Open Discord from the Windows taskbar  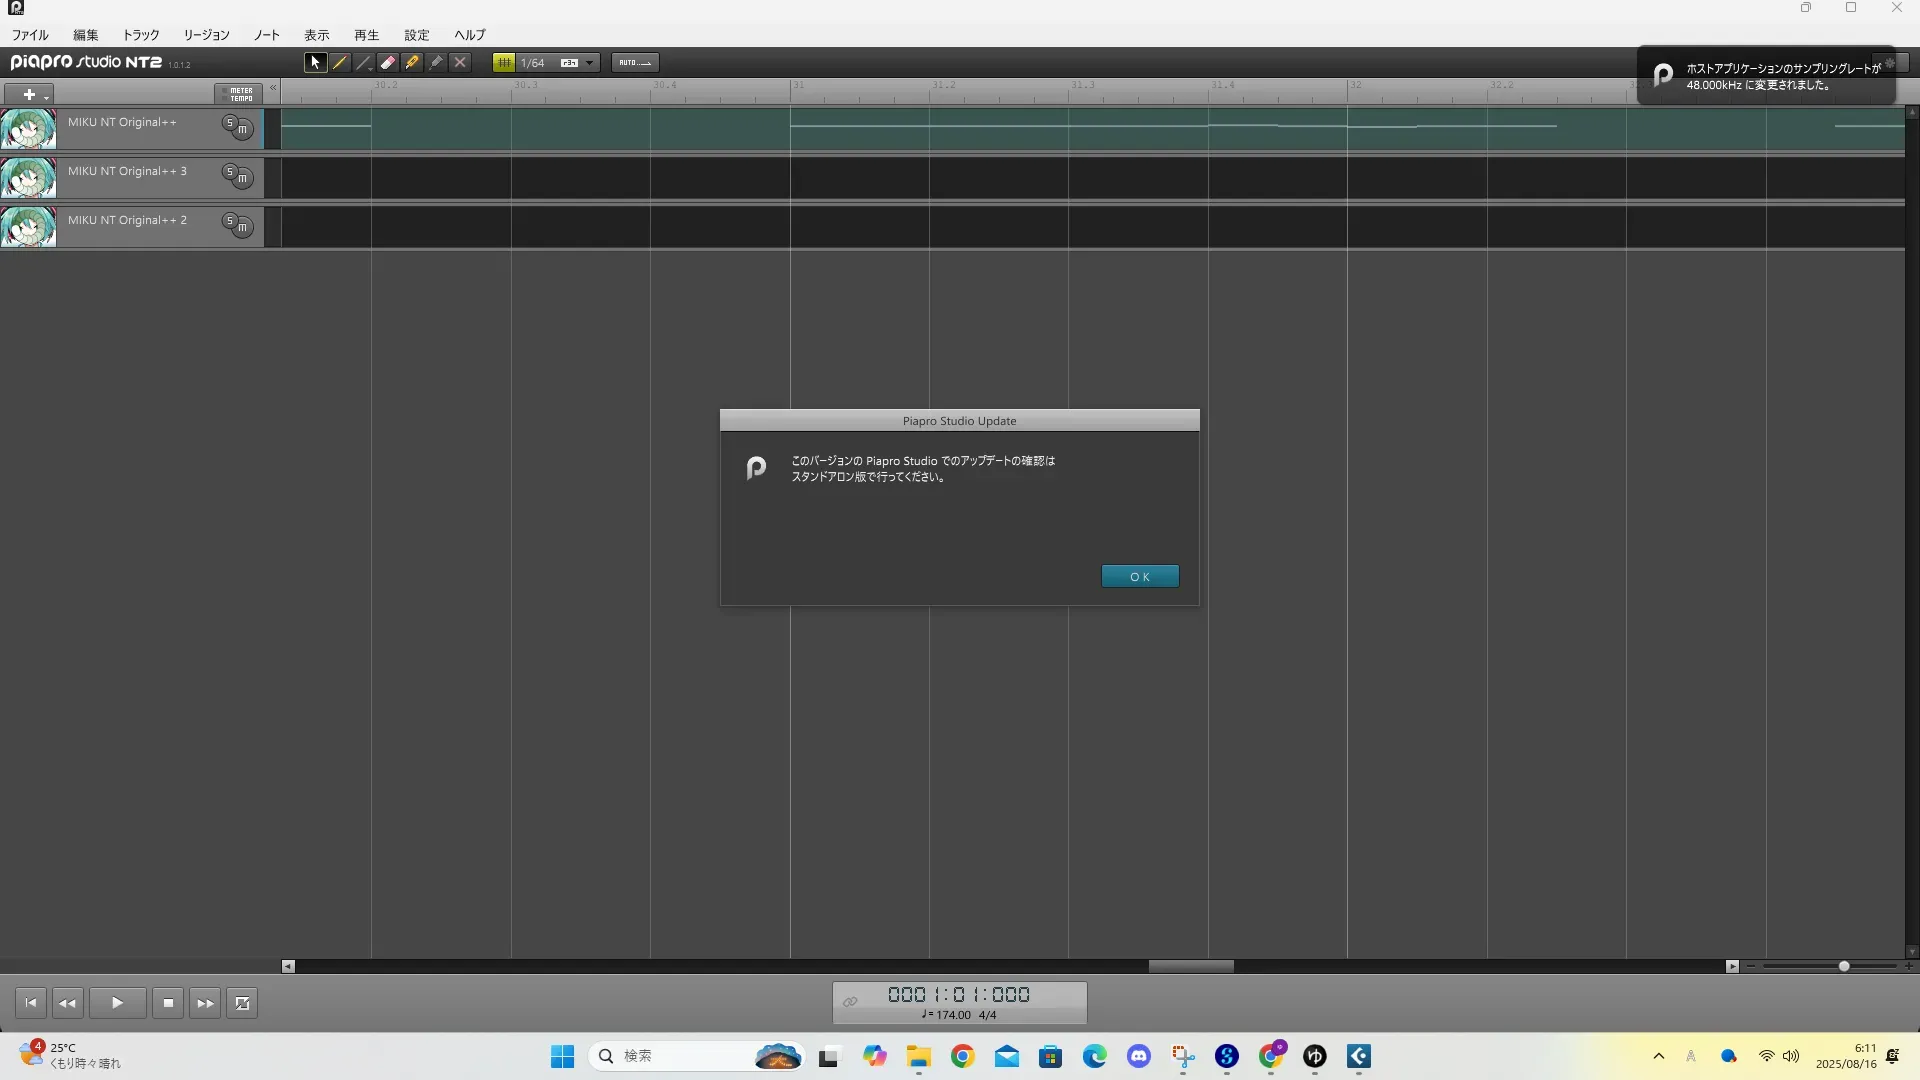click(1138, 1057)
